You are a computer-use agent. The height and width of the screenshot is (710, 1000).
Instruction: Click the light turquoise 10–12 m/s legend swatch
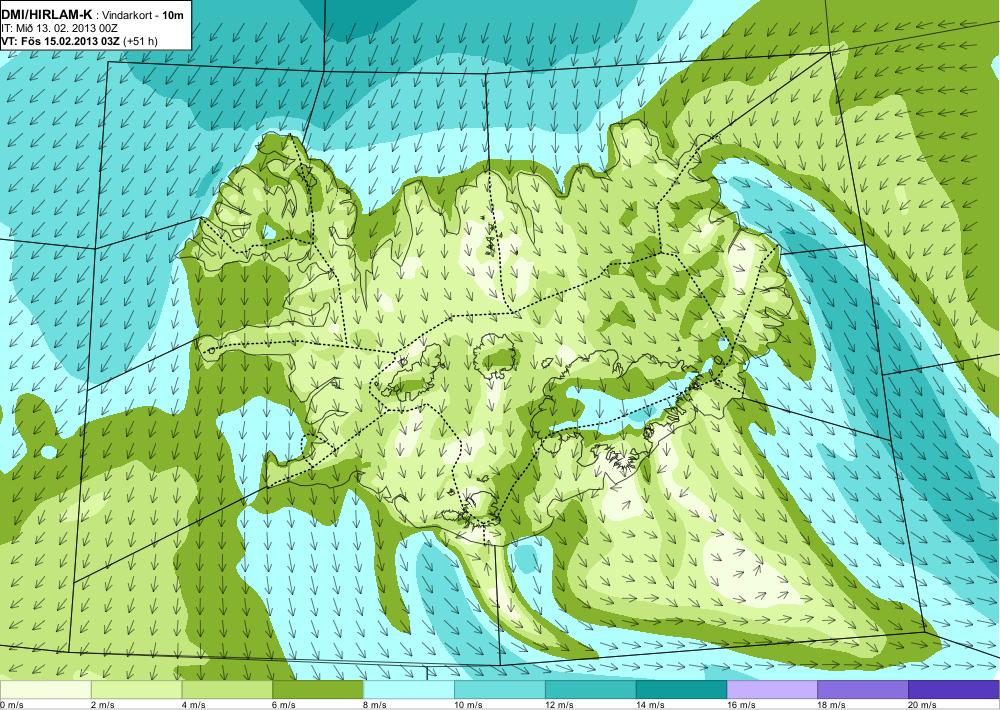click(499, 690)
